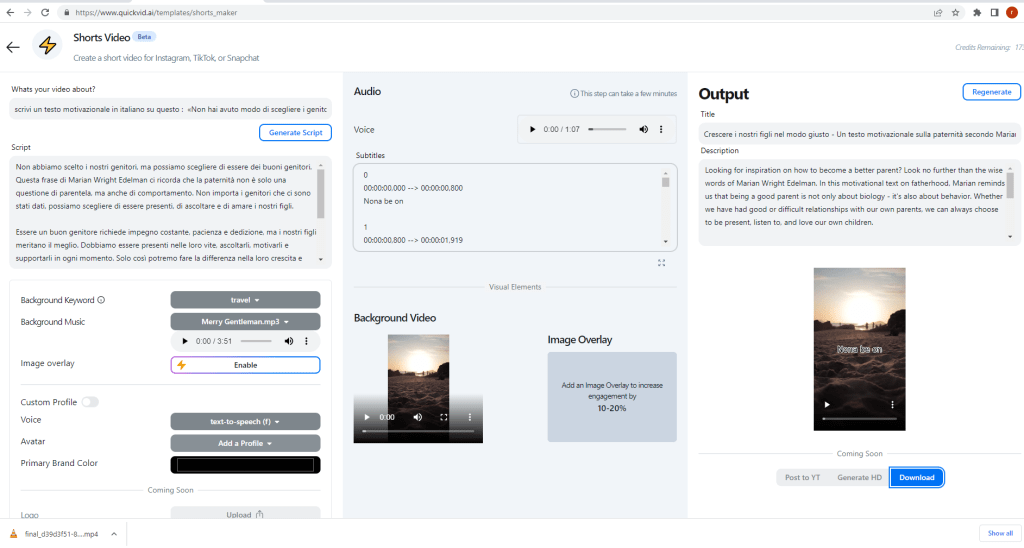The width and height of the screenshot is (1024, 548).
Task: Click the info icon next to Background Keyword
Action: (101, 300)
